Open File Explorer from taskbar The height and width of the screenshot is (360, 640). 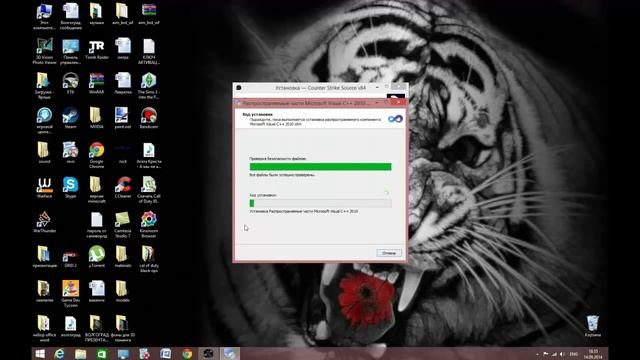coord(81,354)
